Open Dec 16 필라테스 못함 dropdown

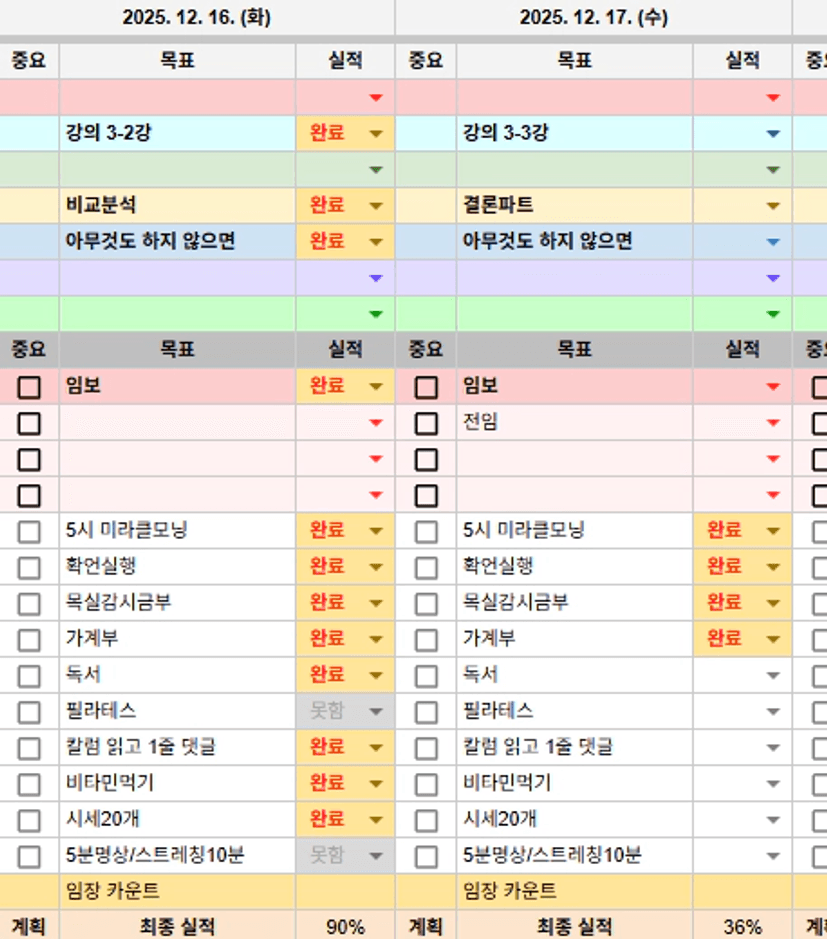[x=376, y=712]
